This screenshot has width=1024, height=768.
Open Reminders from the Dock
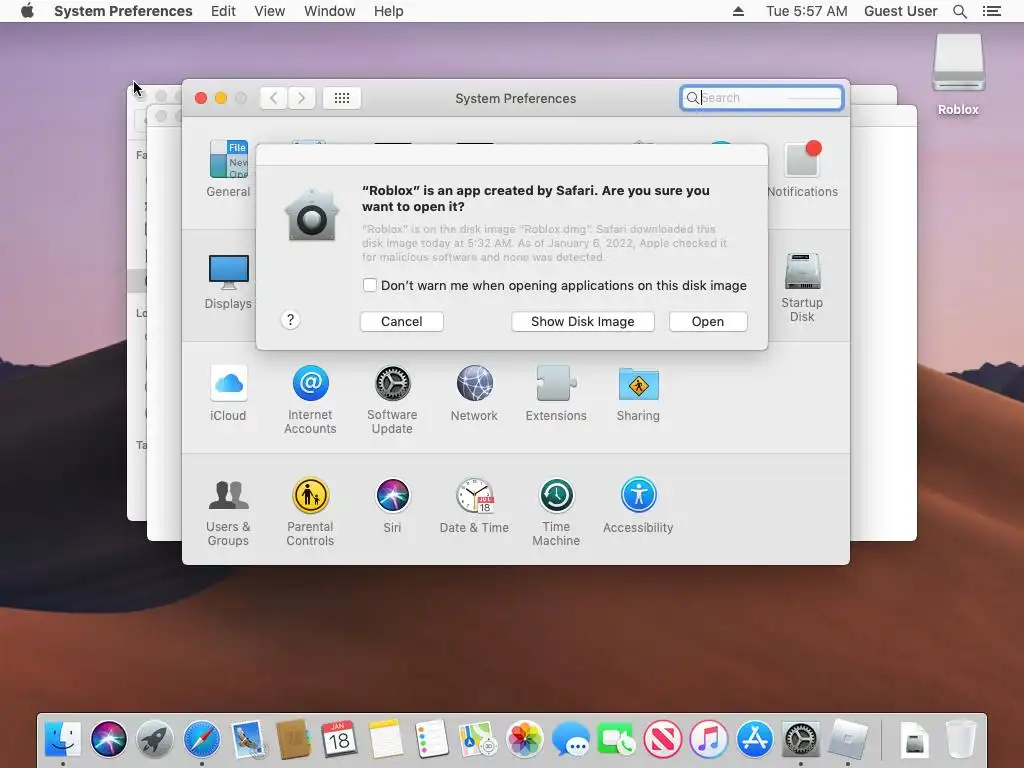432,739
